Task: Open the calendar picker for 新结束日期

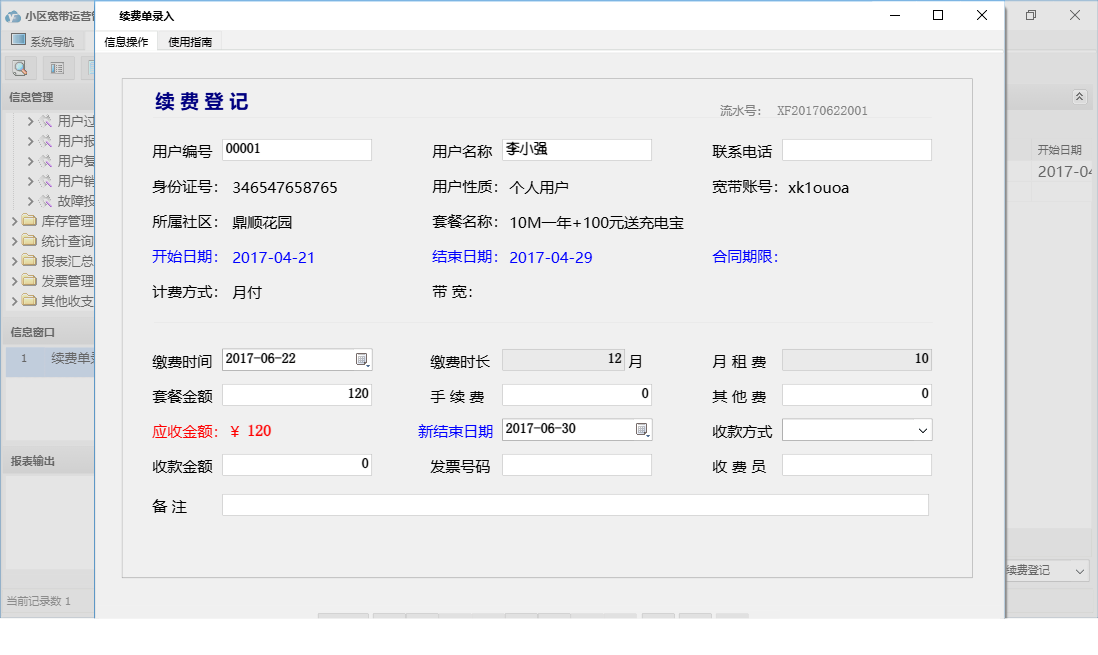Action: click(641, 429)
